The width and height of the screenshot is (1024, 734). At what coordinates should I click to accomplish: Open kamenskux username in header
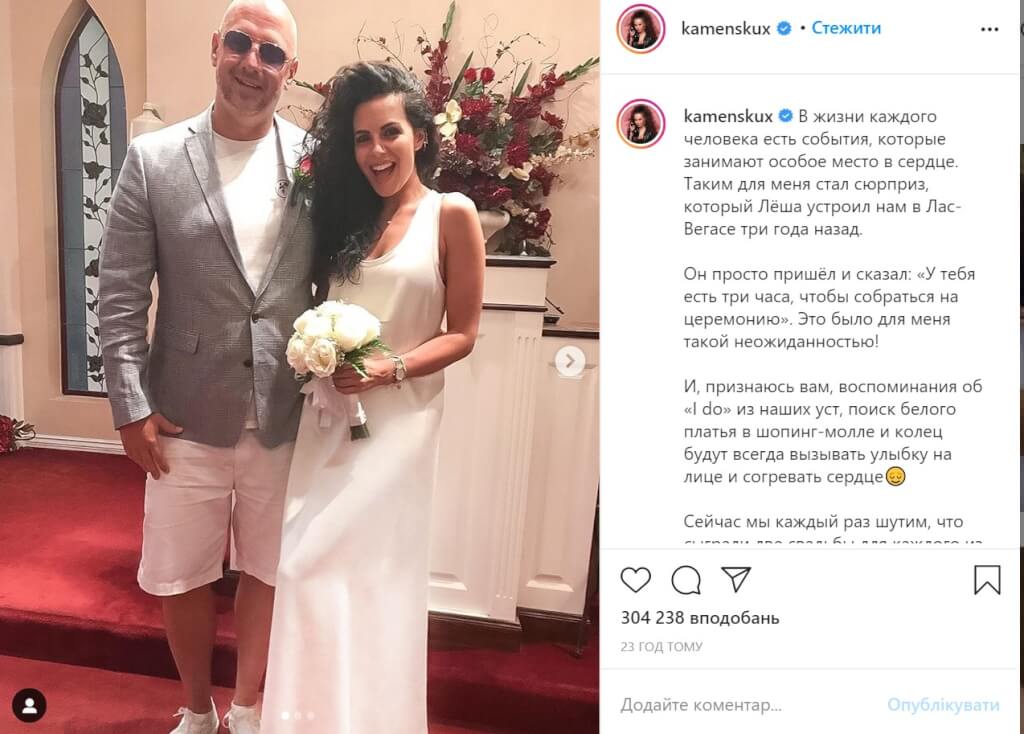point(726,28)
